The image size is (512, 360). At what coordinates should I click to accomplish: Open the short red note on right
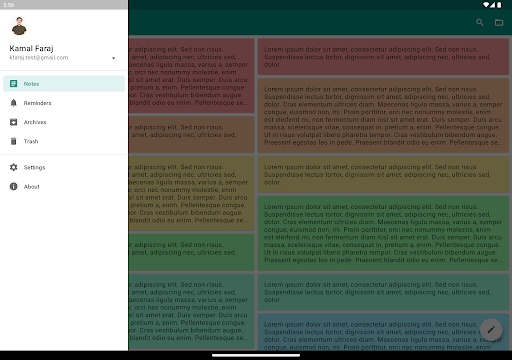pyautogui.click(x=383, y=57)
